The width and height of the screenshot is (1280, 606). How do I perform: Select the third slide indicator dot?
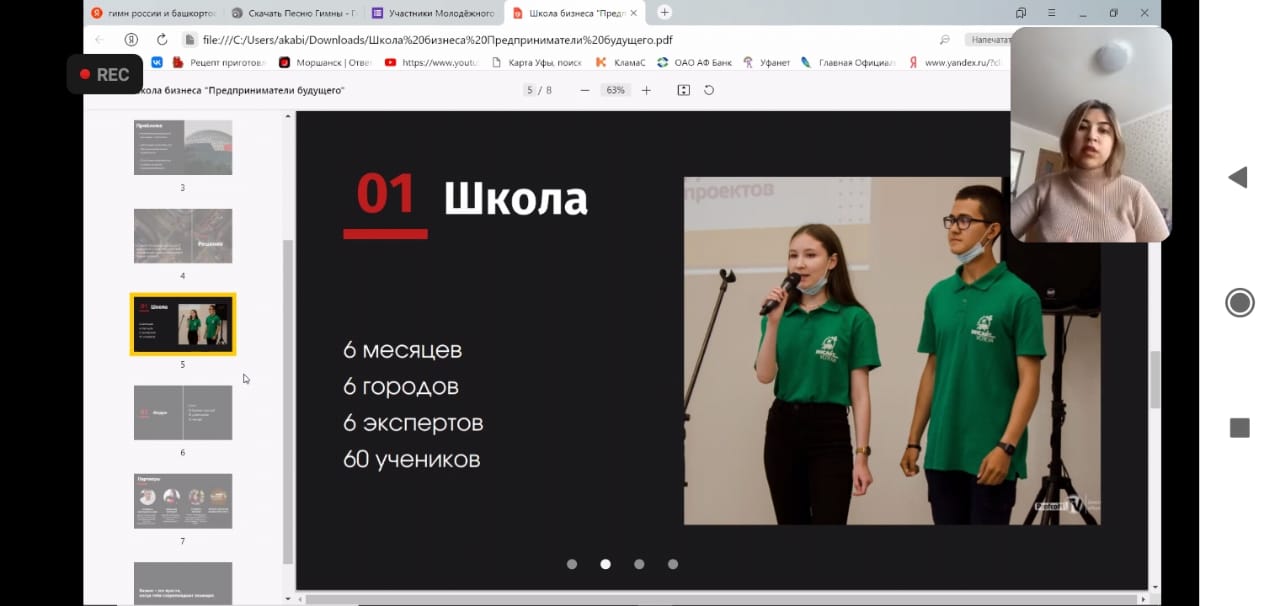pyautogui.click(x=639, y=564)
